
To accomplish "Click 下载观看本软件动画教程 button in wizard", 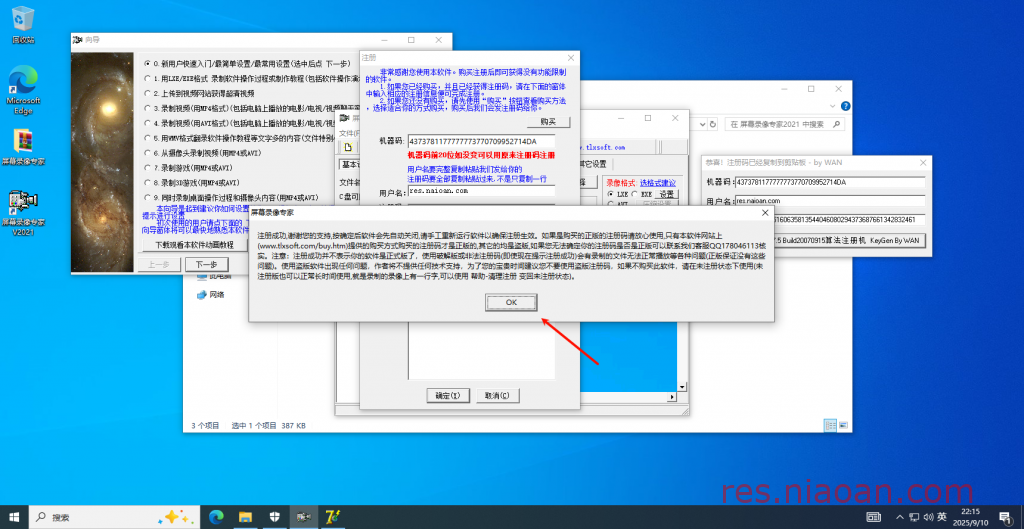I will [x=195, y=245].
